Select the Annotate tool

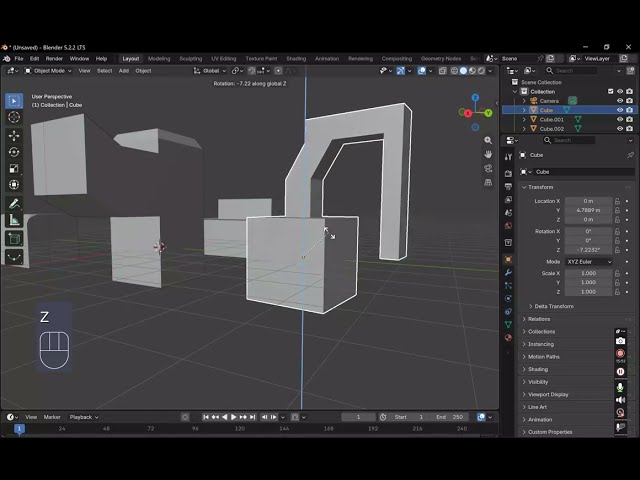tap(14, 203)
